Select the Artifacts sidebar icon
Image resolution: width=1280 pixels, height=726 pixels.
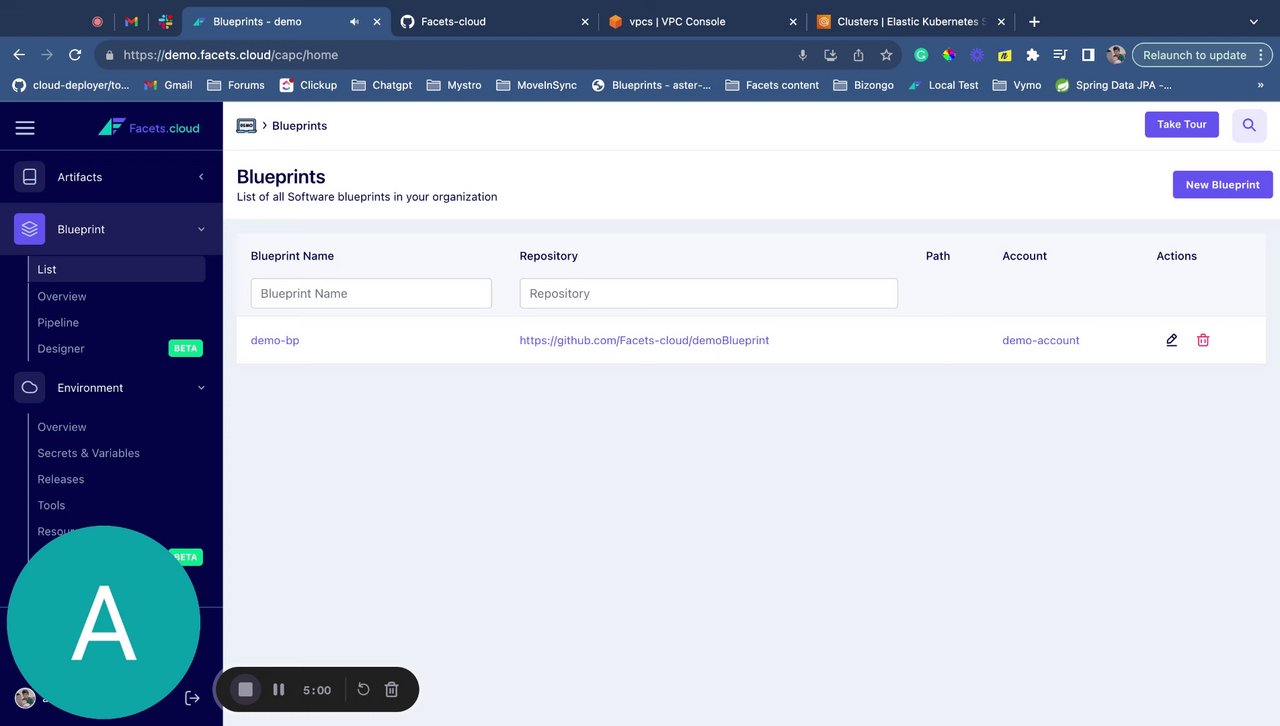pyautogui.click(x=30, y=177)
